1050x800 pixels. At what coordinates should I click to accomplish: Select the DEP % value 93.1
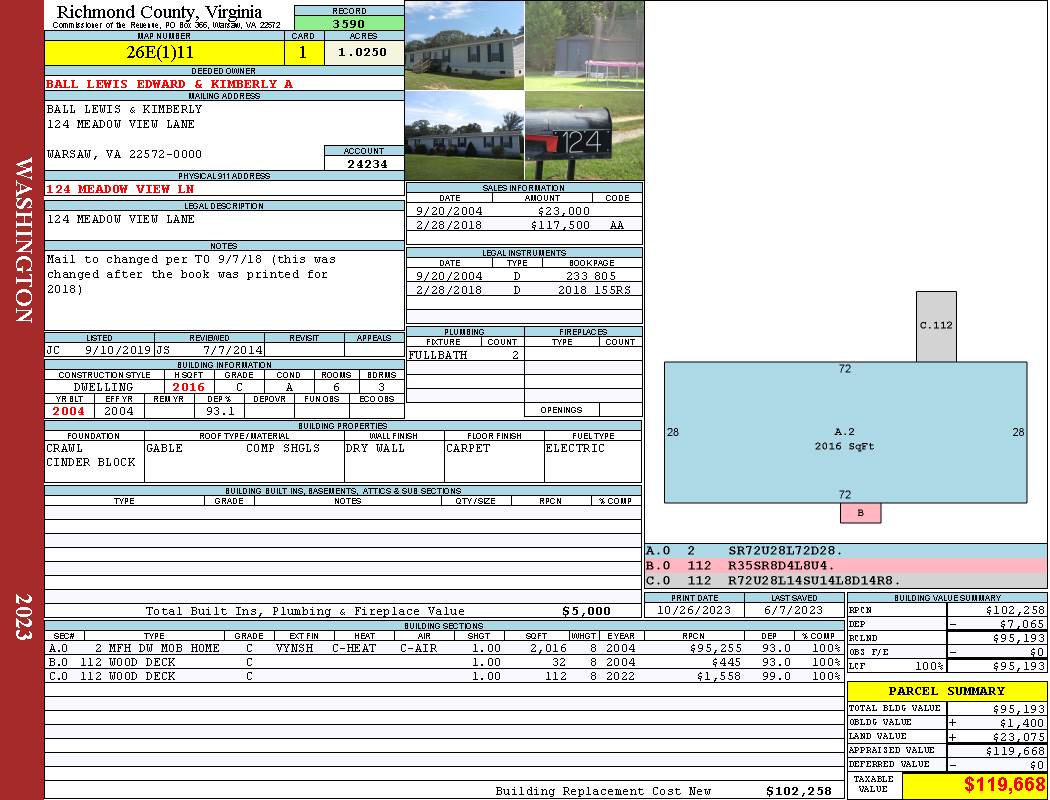pyautogui.click(x=220, y=411)
